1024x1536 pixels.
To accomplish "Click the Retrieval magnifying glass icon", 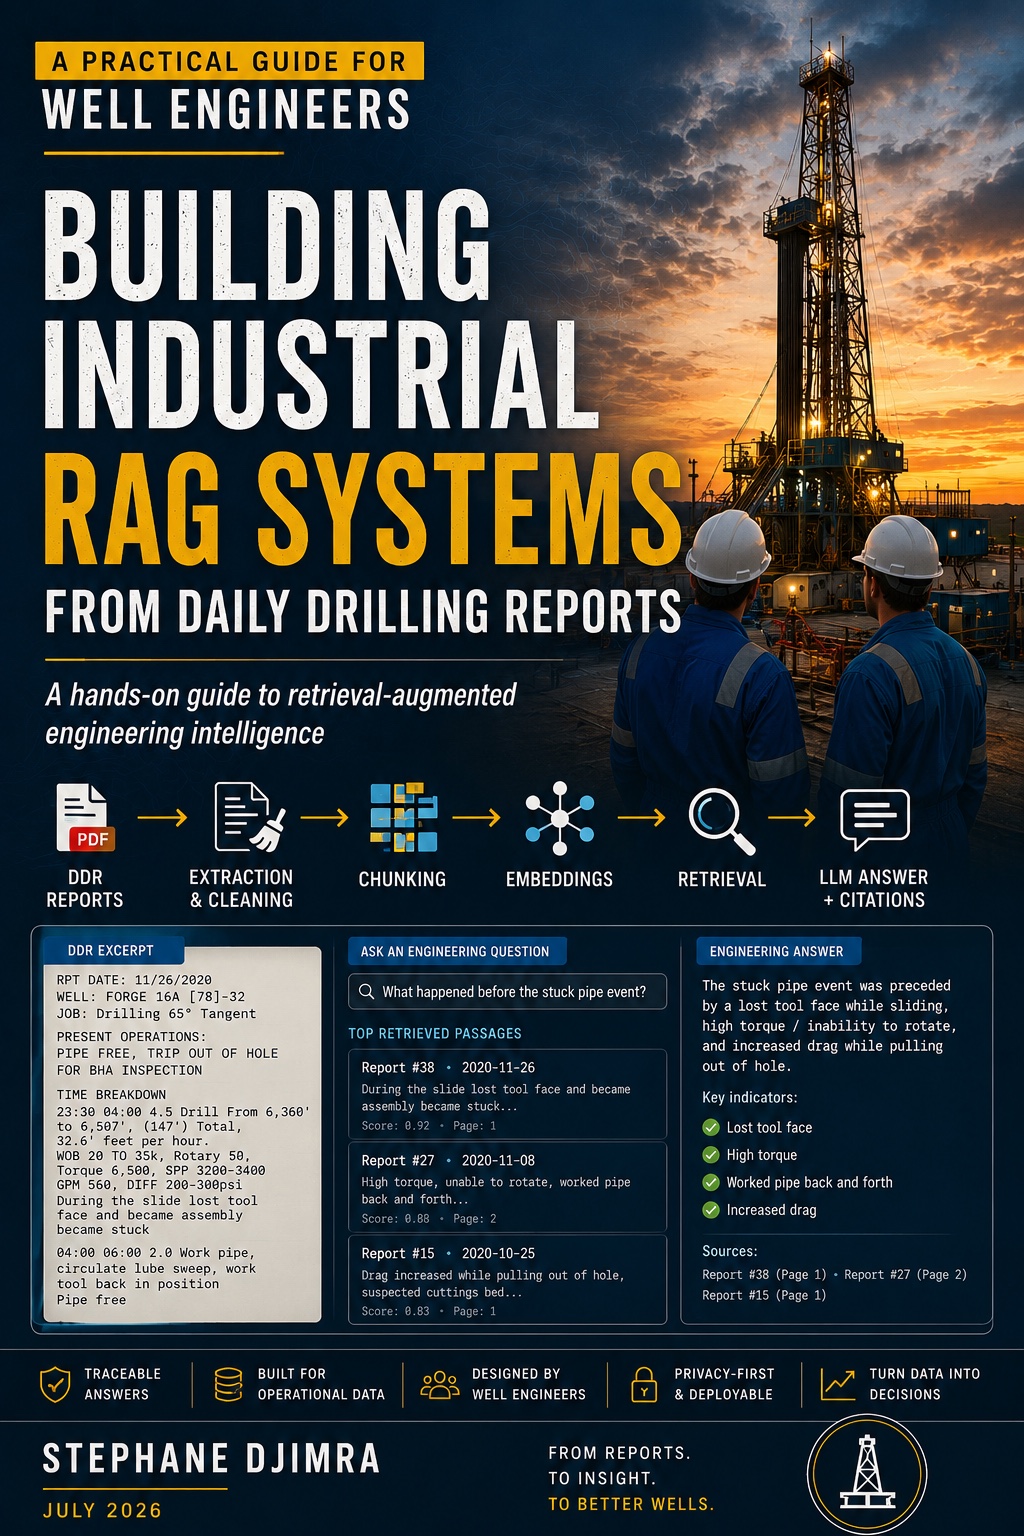I will [x=722, y=822].
